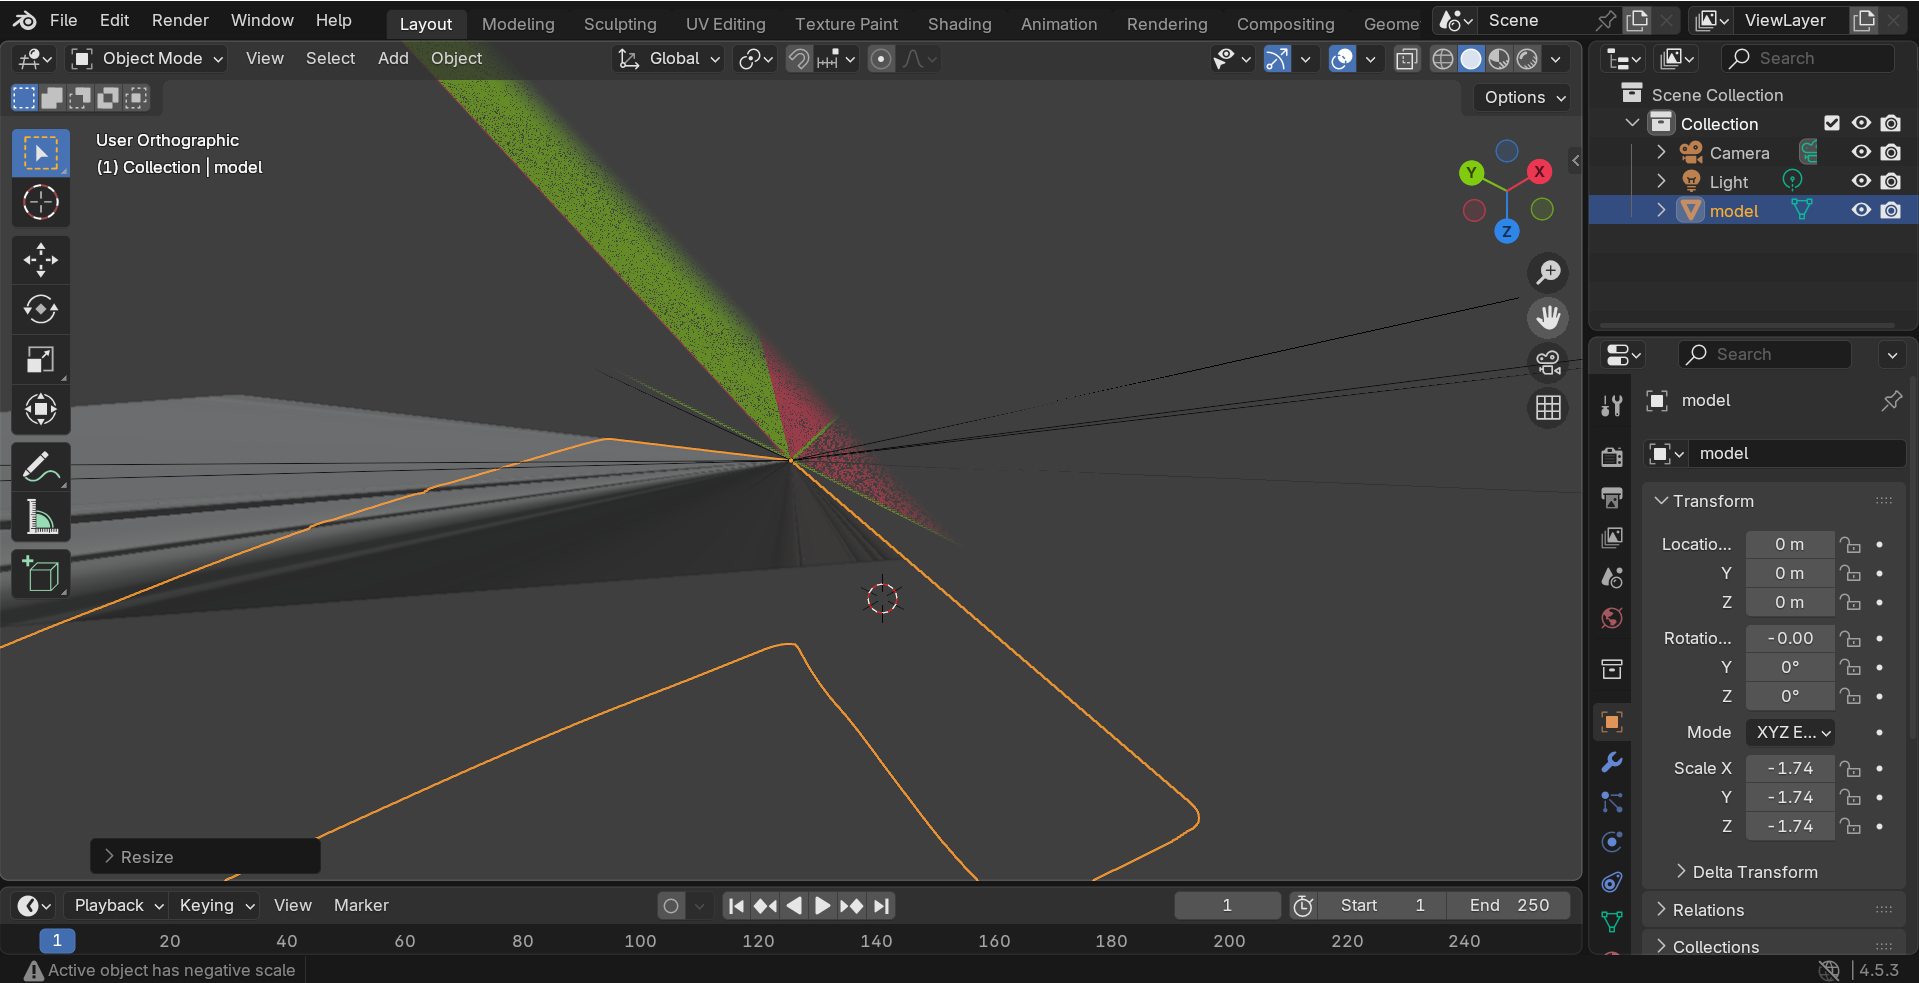Viewport: 1919px width, 983px height.
Task: Open the Global orientation dropdown
Action: pos(668,59)
